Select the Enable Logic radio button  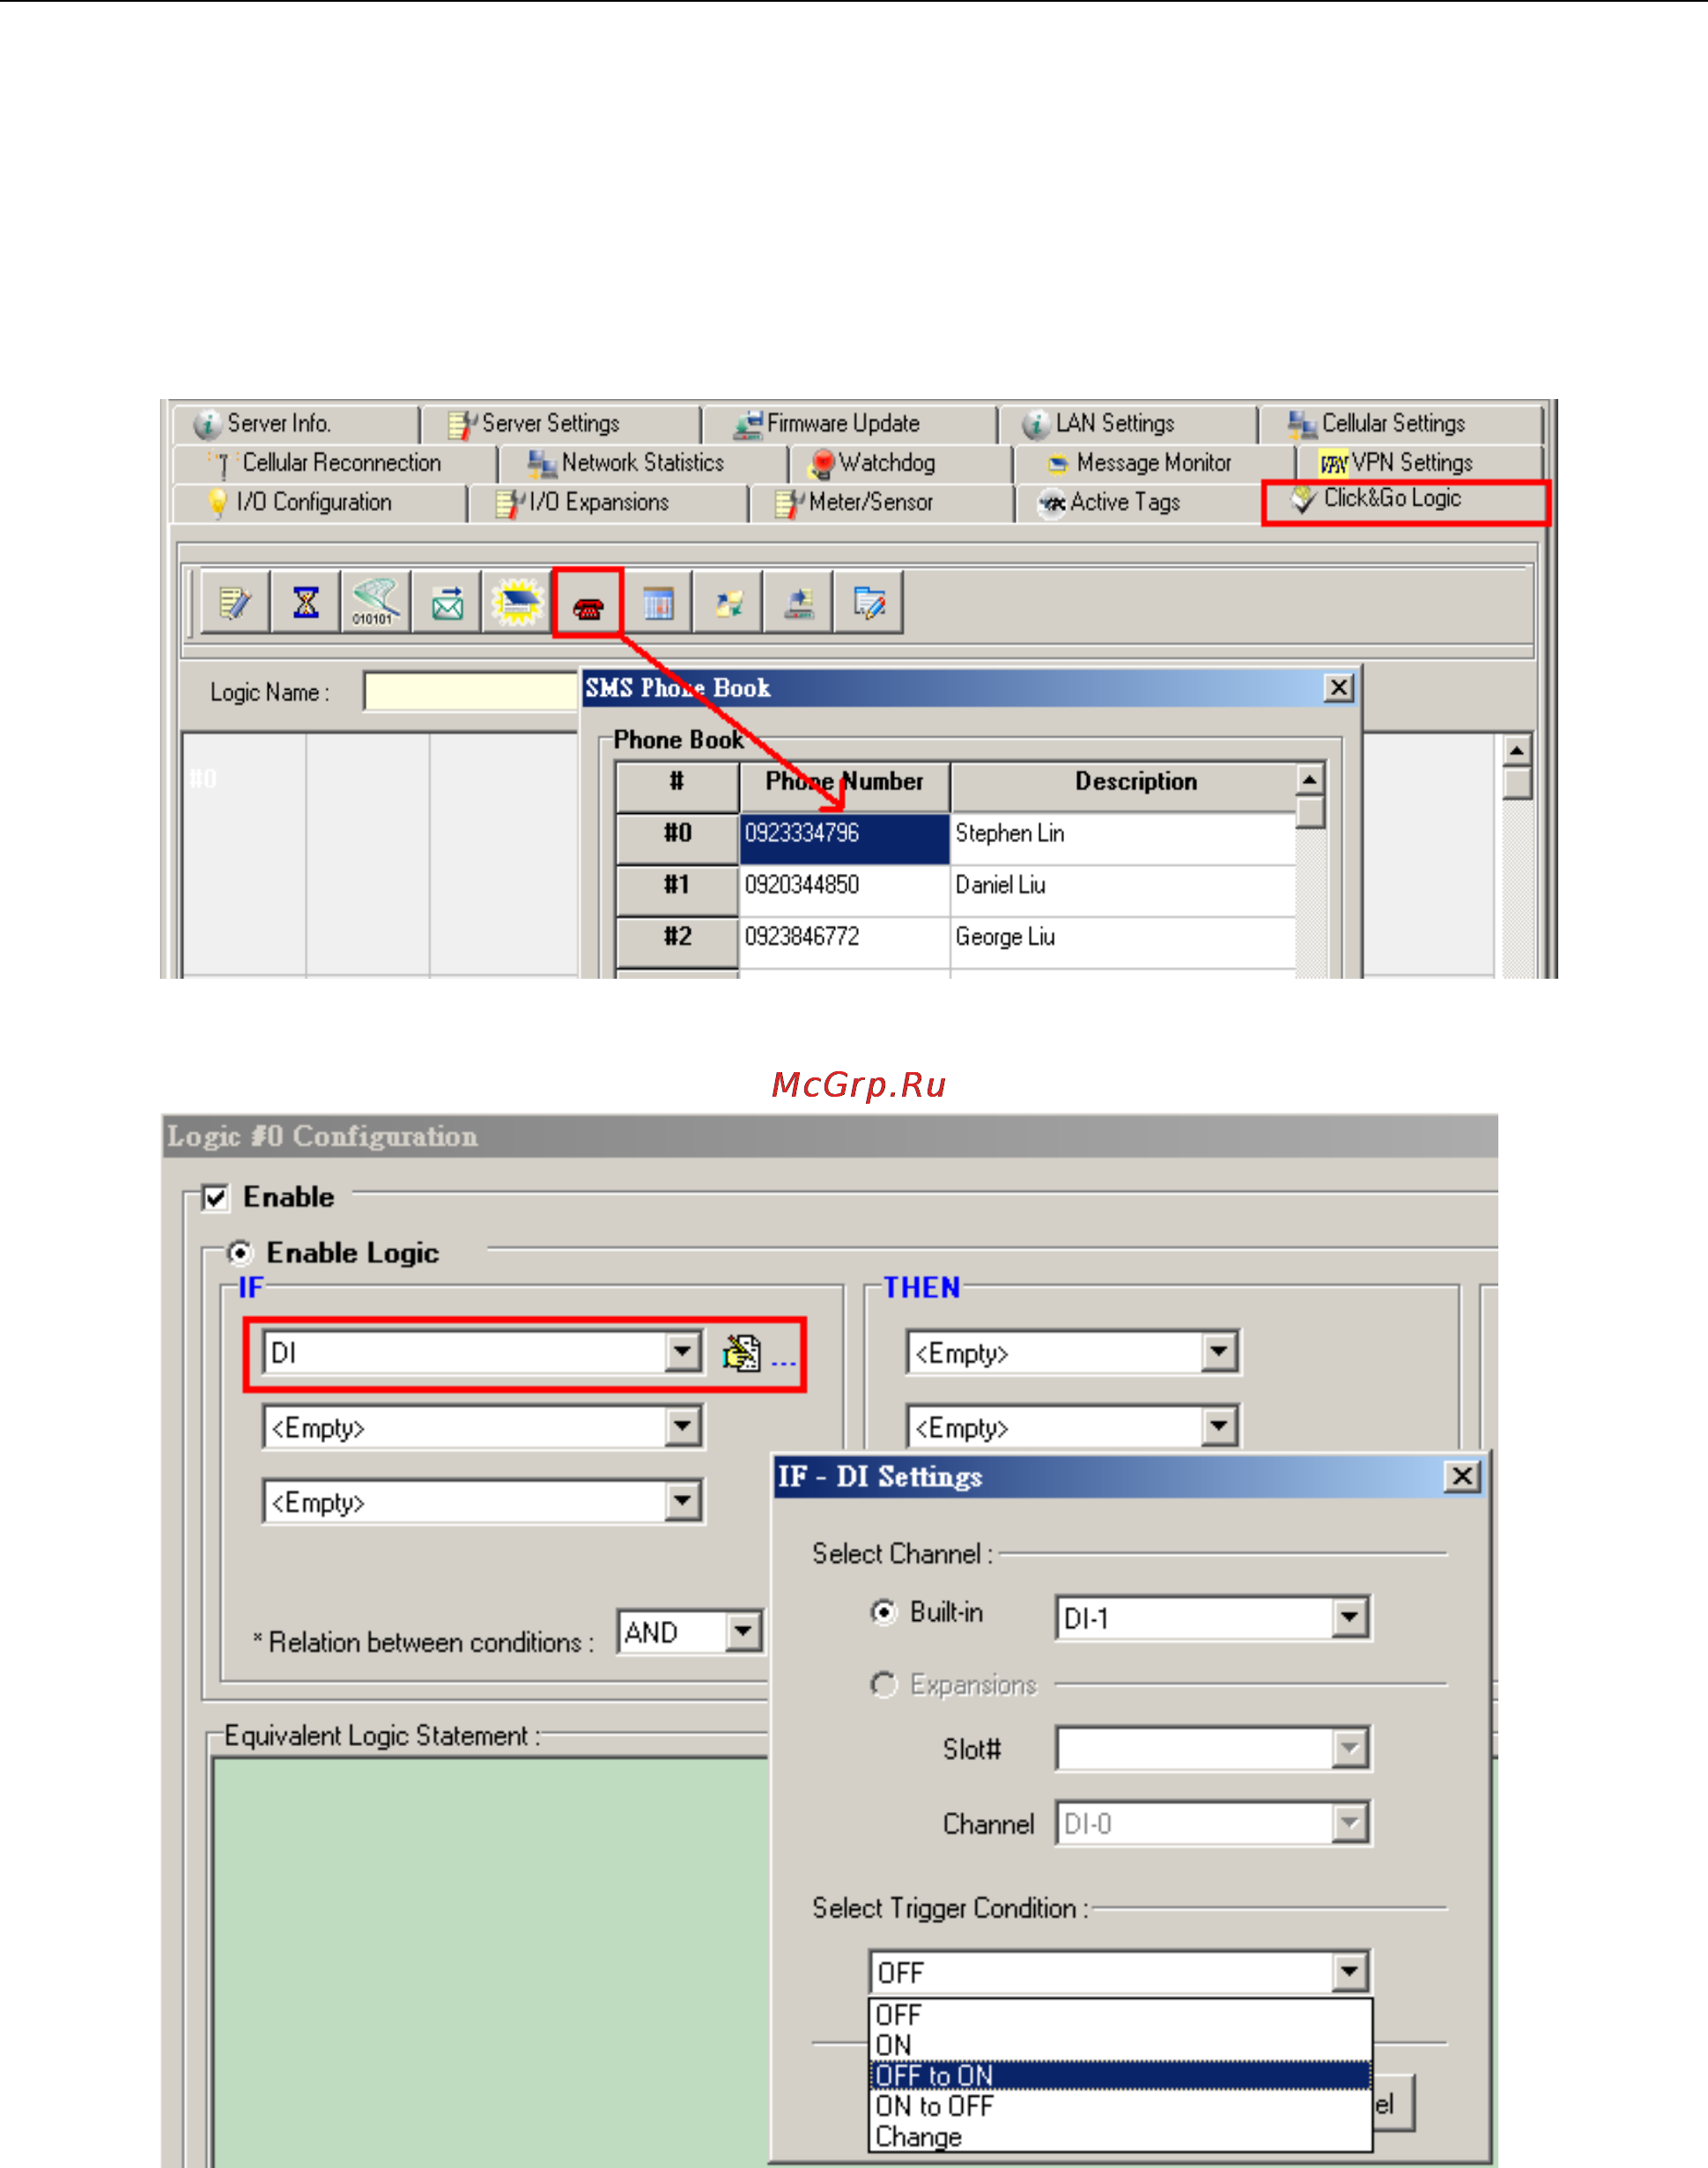point(240,1253)
